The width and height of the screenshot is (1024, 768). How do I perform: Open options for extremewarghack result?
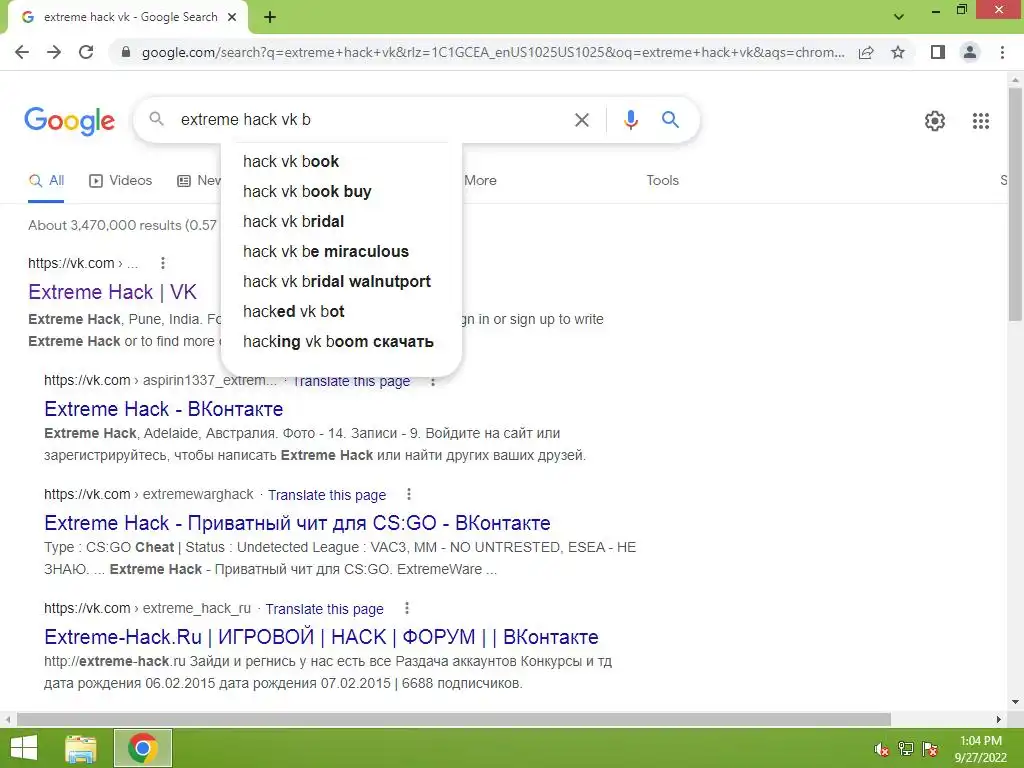pyautogui.click(x=409, y=494)
